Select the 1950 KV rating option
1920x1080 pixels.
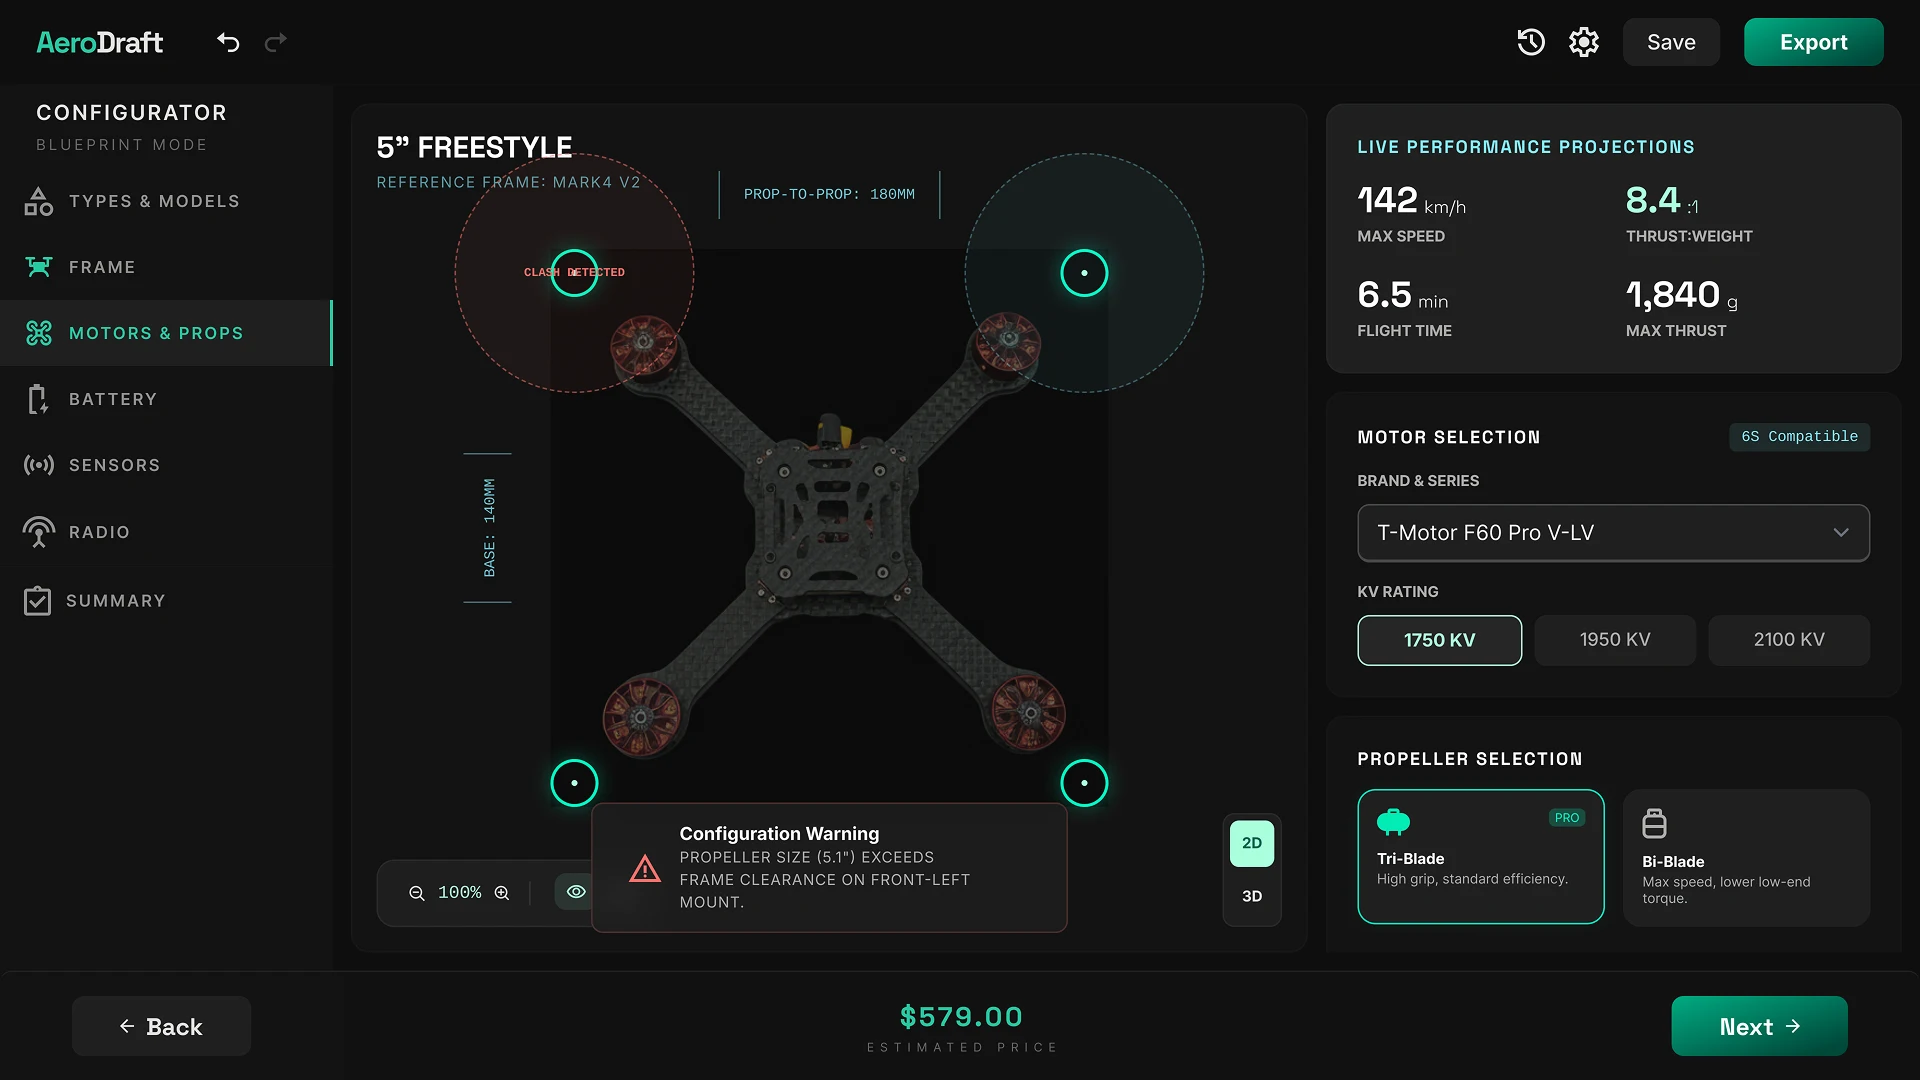1614,639
